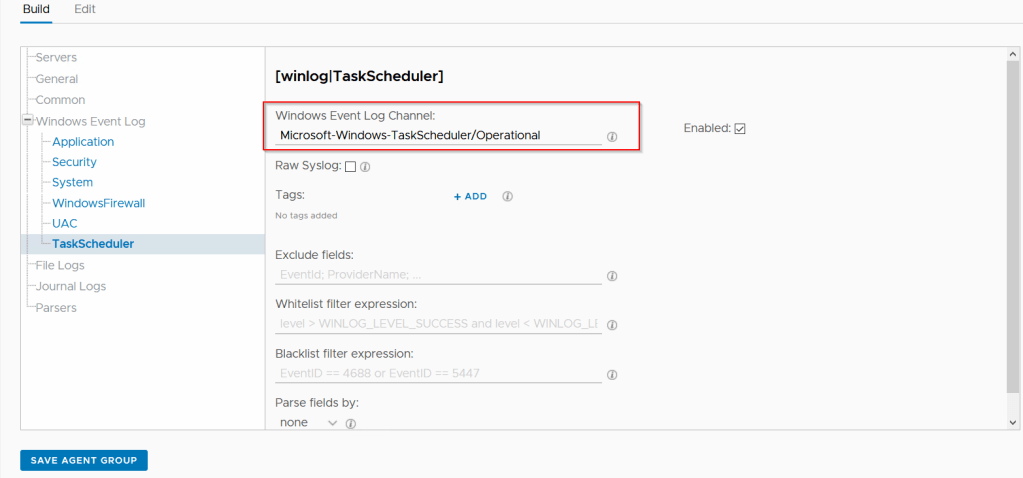Click info icon beside Parse fields by dropdown
This screenshot has height=478, width=1023.
coord(351,424)
